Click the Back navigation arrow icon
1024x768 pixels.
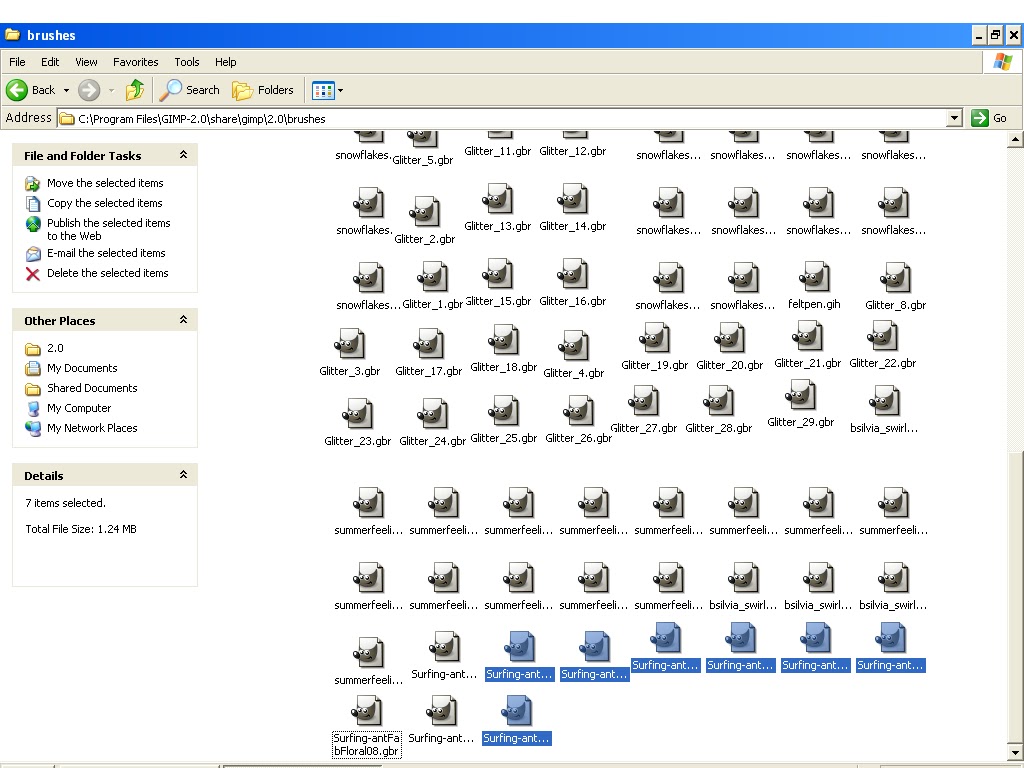17,90
